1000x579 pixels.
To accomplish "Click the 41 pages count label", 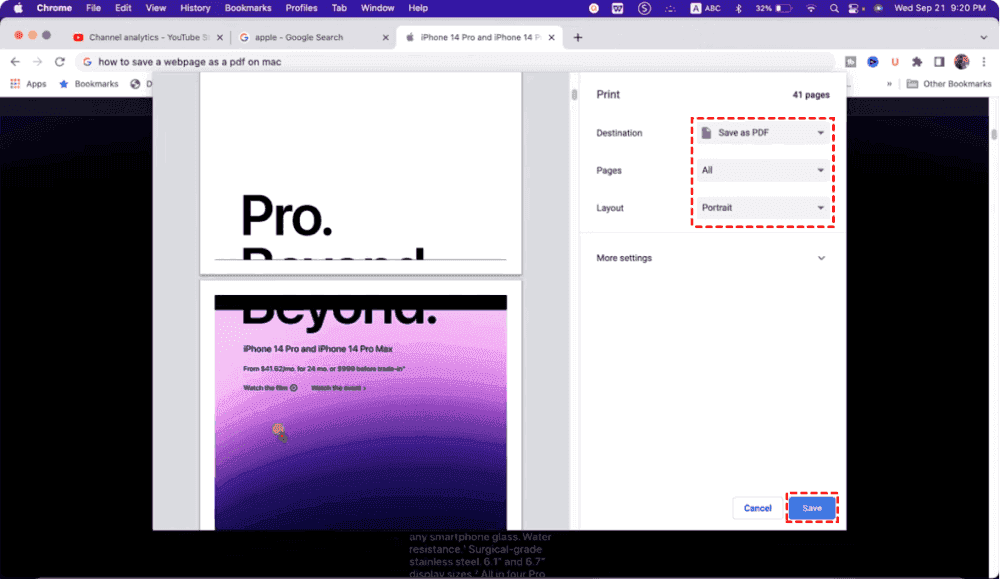I will click(811, 95).
